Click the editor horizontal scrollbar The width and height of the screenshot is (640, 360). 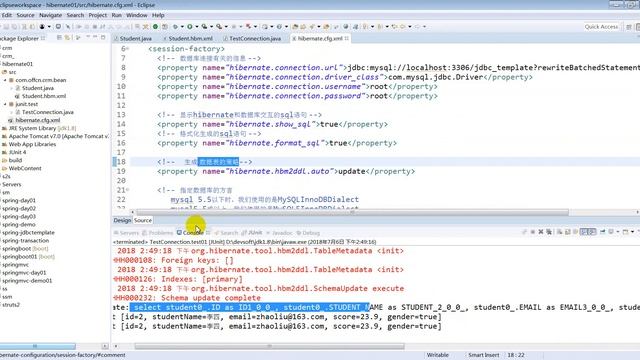352,212
